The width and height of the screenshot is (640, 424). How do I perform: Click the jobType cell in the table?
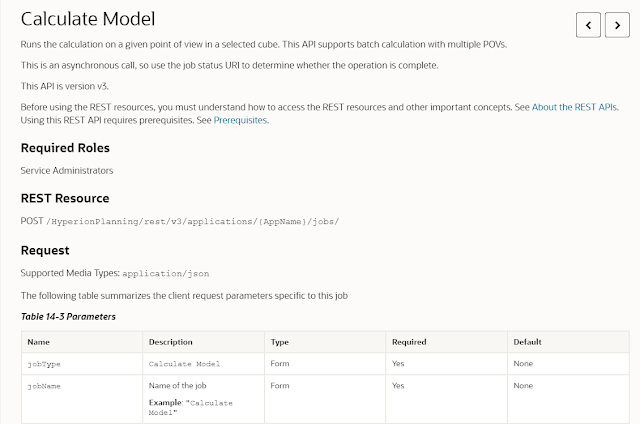46,364
